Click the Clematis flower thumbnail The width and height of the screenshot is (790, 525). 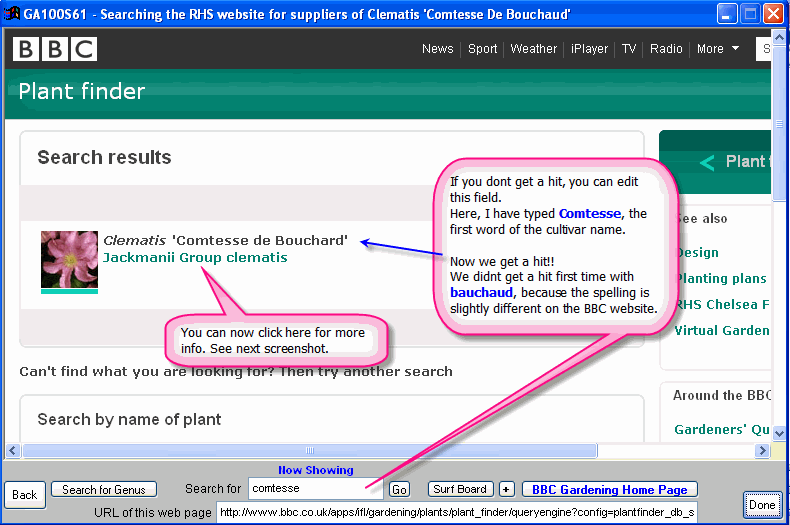pos(70,259)
